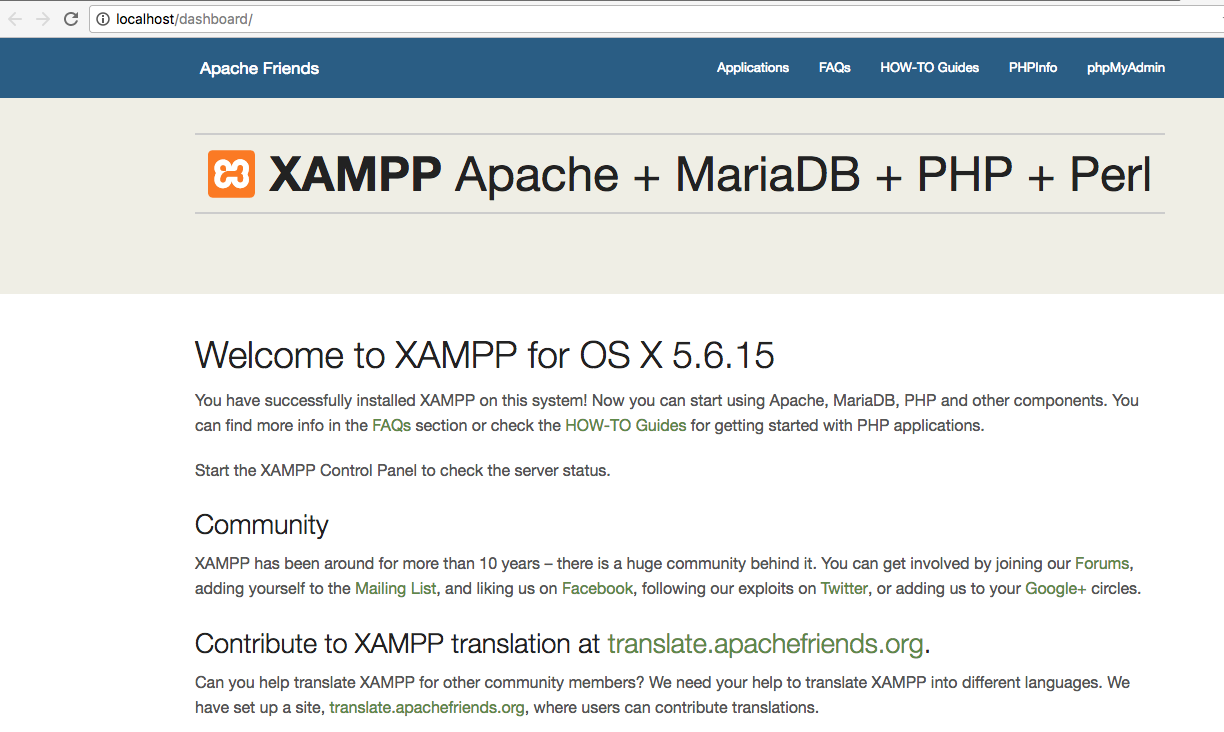This screenshot has height=732, width=1224.
Task: Open translate.apachefriends.org link in body paragraph
Action: (x=427, y=707)
